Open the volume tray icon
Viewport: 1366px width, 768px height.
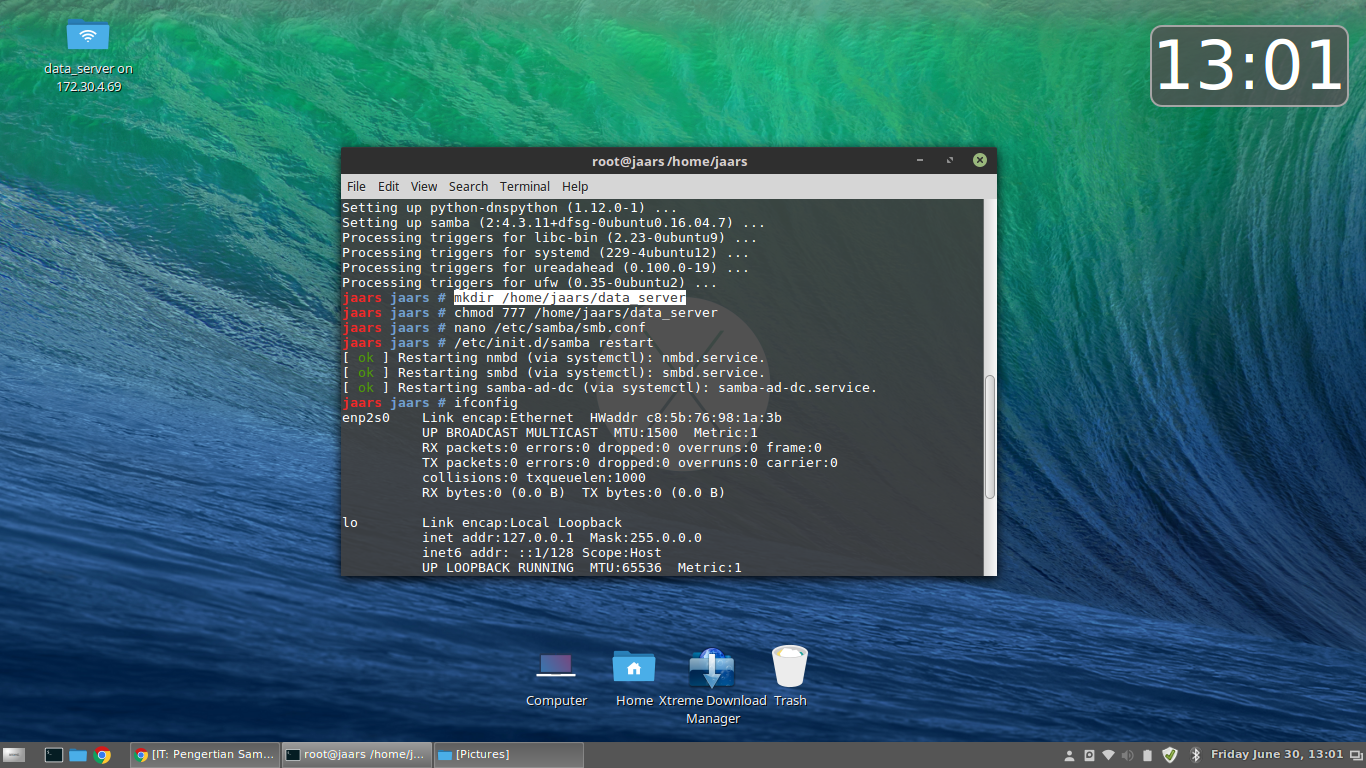(x=1128, y=755)
